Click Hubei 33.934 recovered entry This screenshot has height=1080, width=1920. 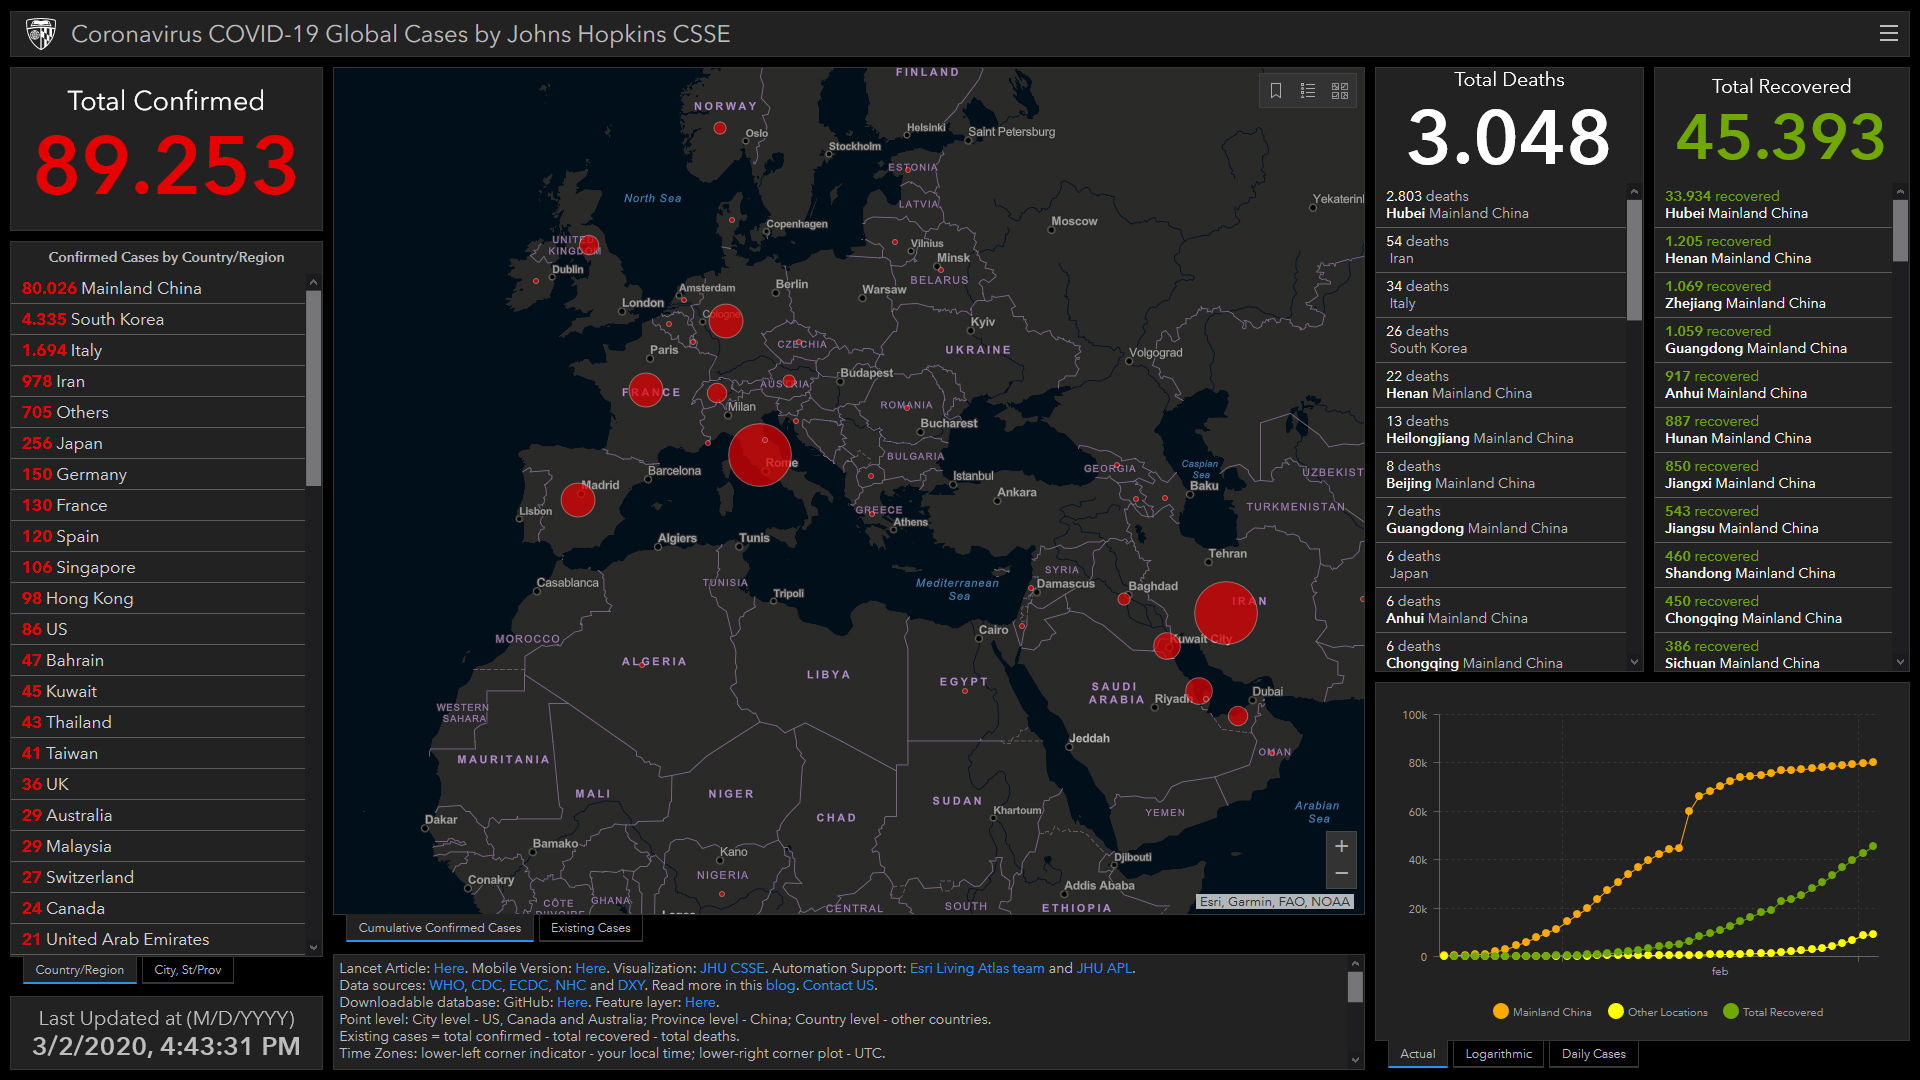[1773, 205]
